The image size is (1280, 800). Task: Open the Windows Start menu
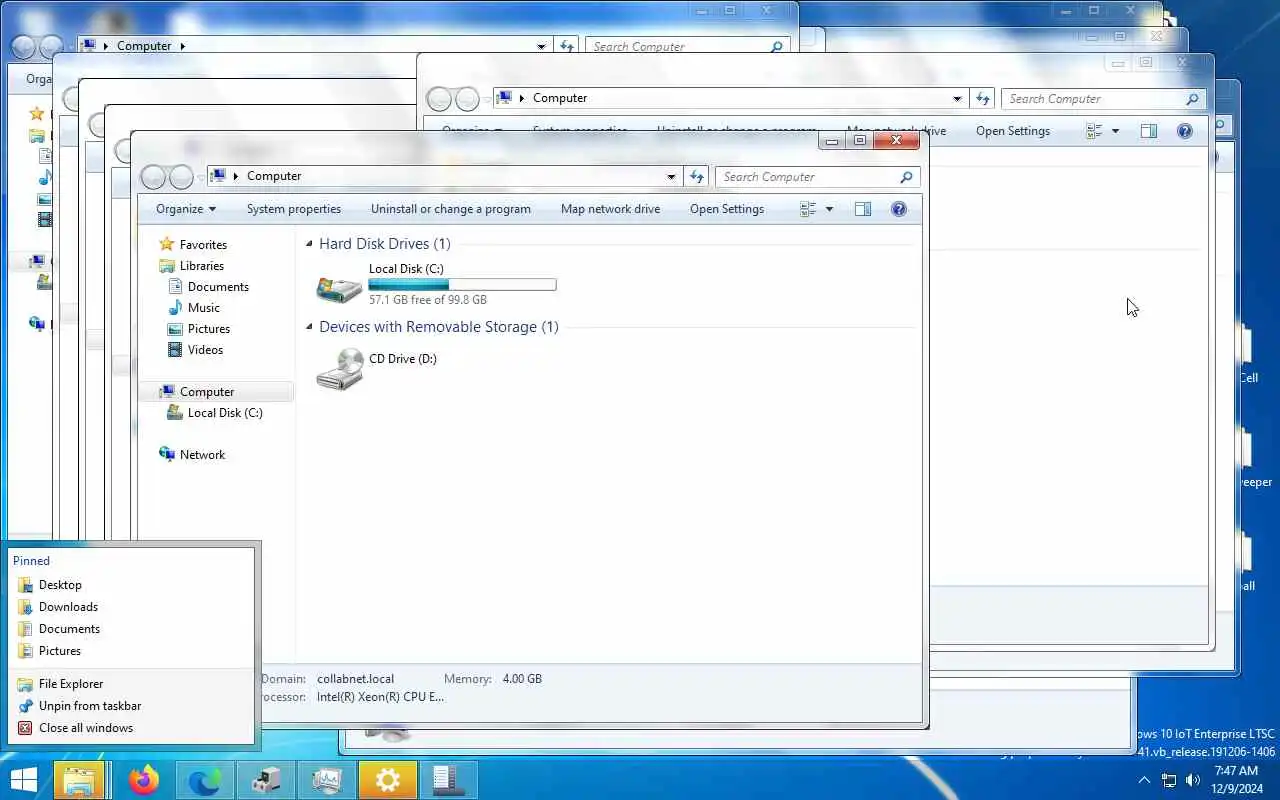click(23, 780)
